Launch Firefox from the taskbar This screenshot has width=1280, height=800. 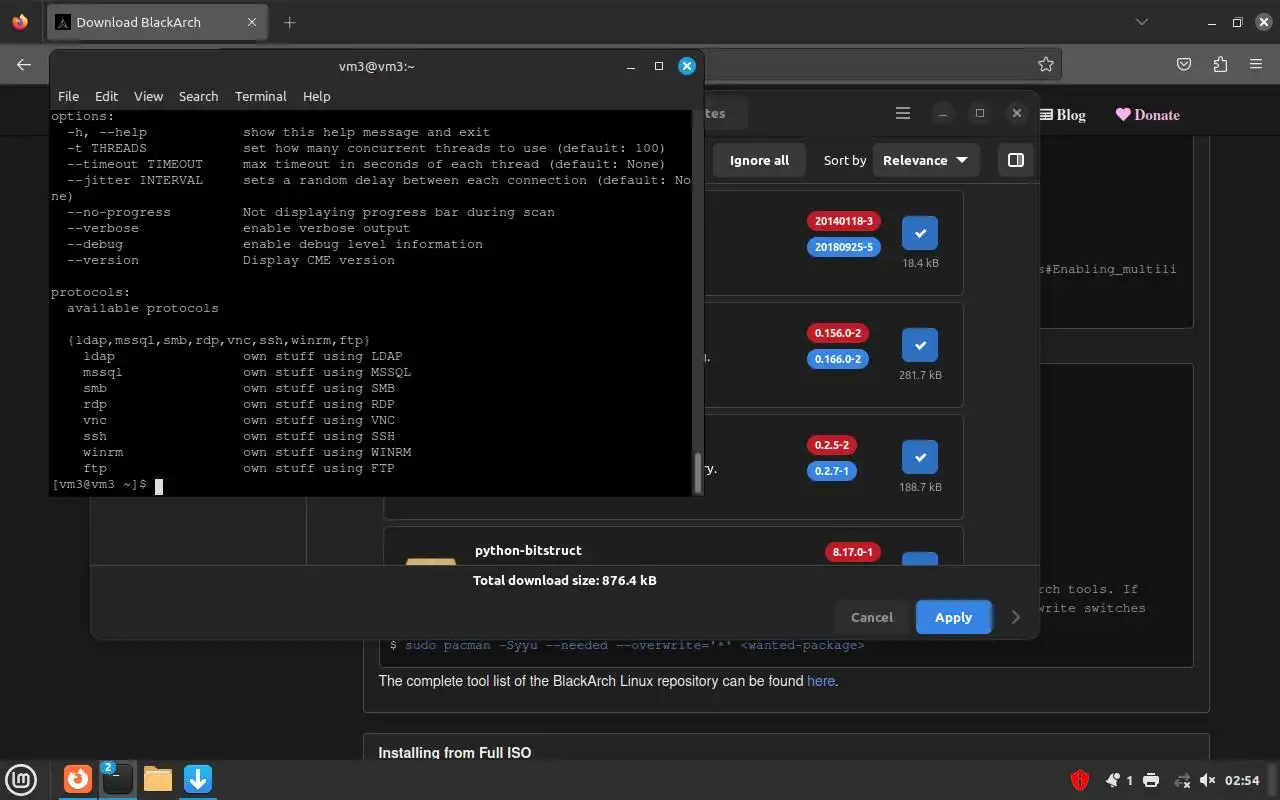pyautogui.click(x=78, y=779)
